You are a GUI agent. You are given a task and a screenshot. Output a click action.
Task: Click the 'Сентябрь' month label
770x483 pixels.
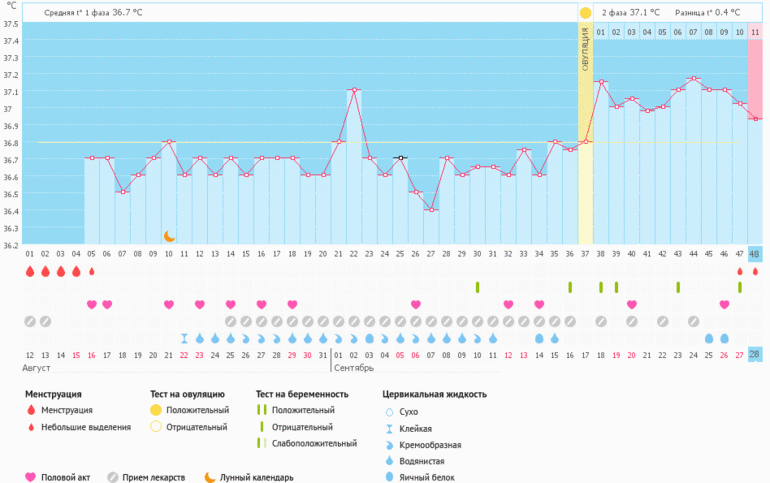(354, 368)
